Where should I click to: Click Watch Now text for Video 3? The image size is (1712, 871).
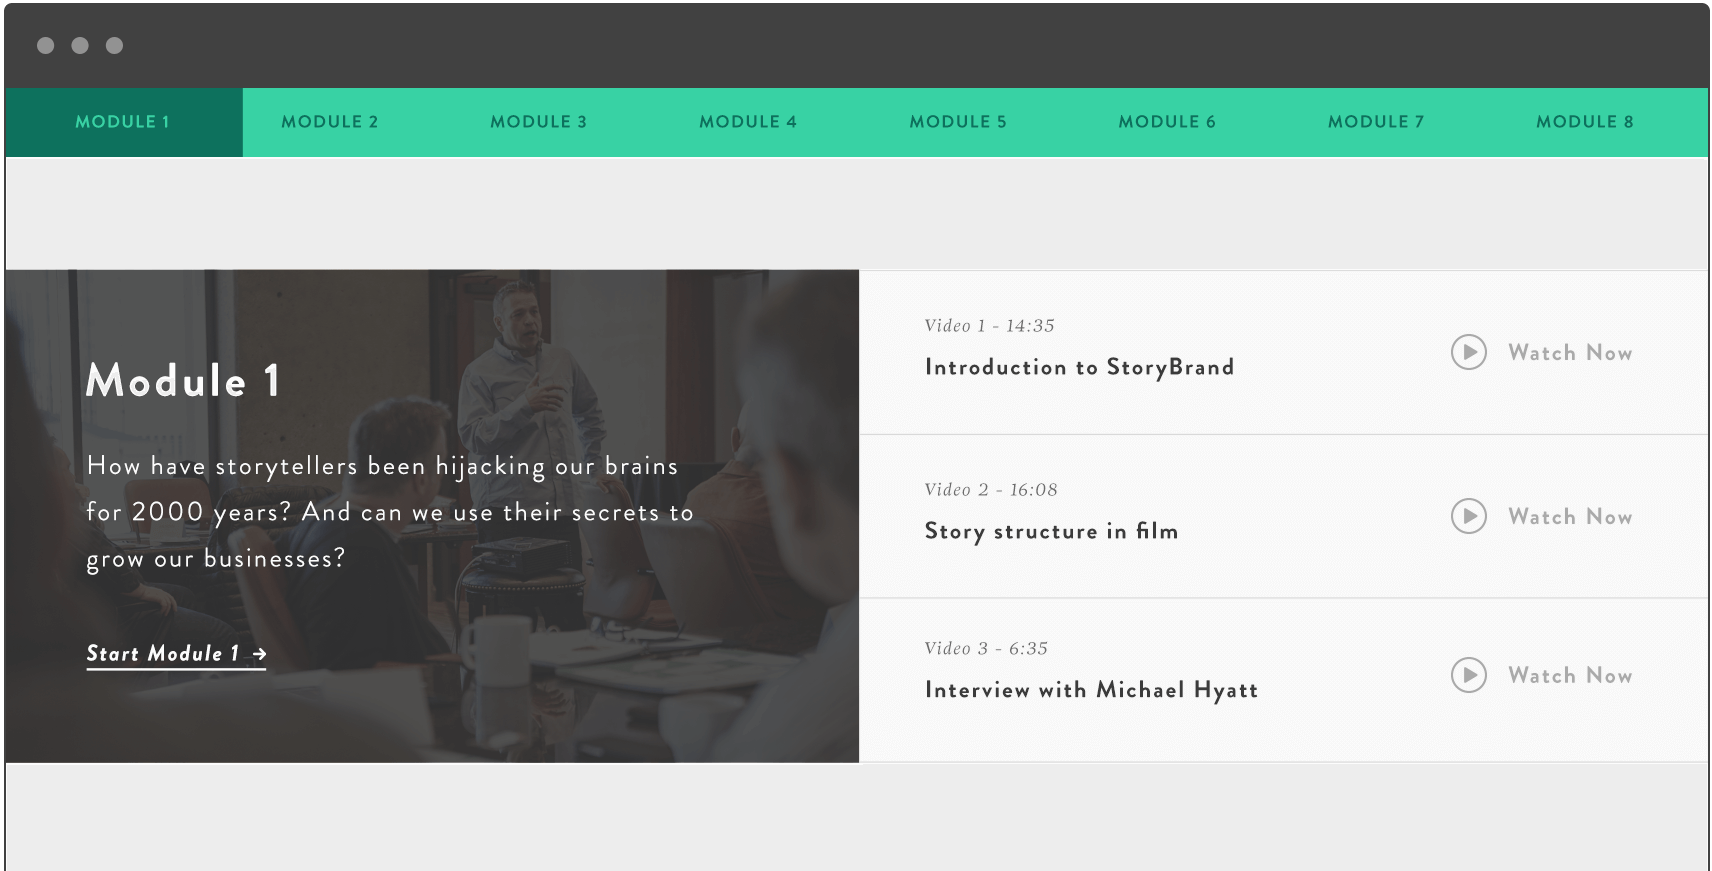[x=1570, y=676]
